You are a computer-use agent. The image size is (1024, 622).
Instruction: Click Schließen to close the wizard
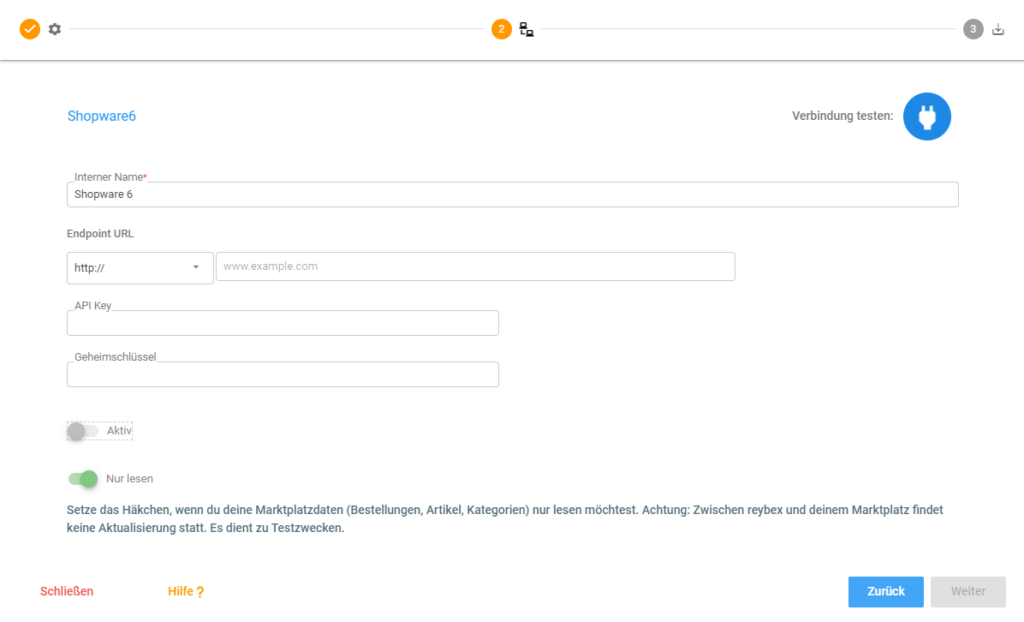click(67, 591)
